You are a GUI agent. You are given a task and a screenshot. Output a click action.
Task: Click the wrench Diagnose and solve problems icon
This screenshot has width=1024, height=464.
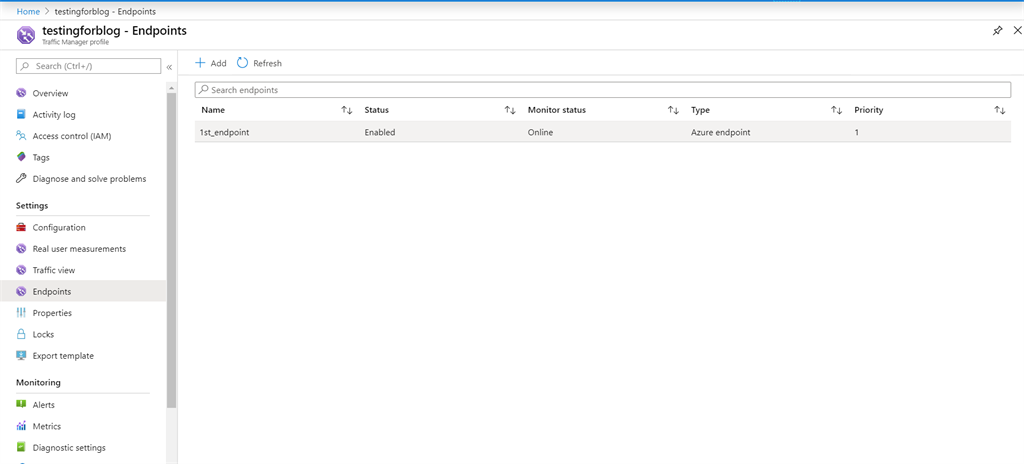click(x=21, y=178)
